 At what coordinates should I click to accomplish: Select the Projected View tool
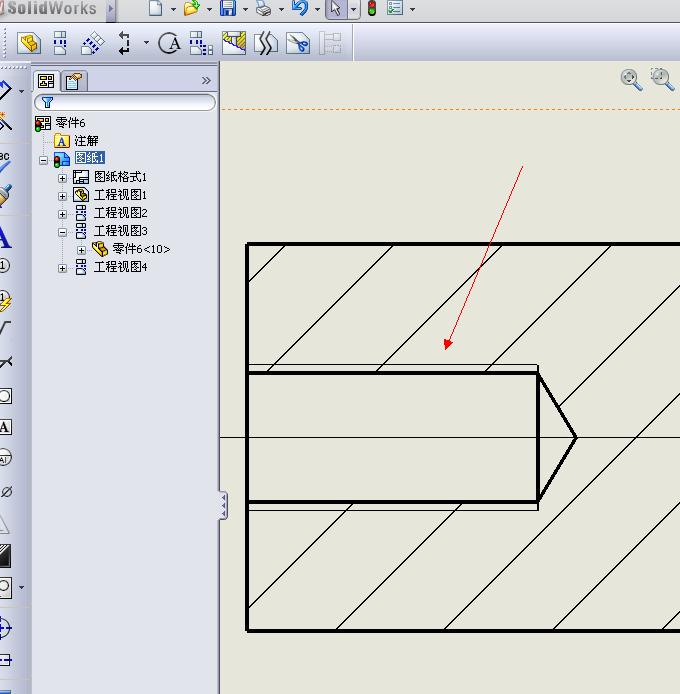[x=60, y=43]
